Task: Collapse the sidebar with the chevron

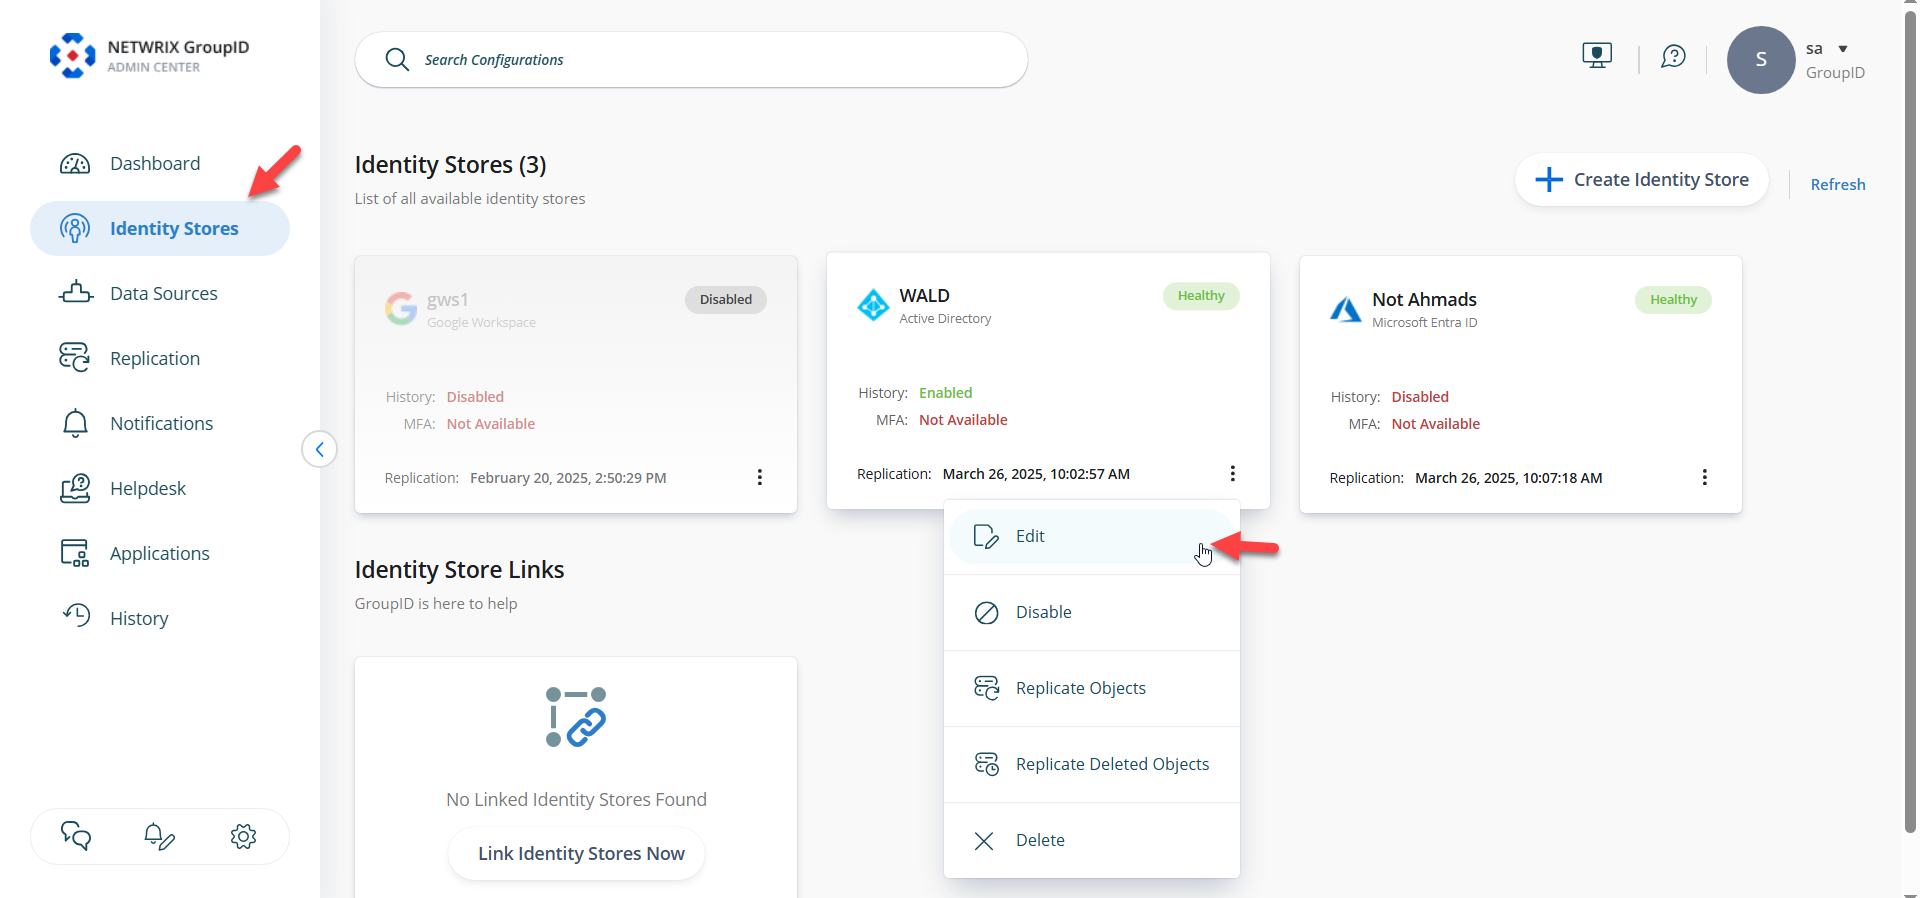Action: pyautogui.click(x=319, y=449)
